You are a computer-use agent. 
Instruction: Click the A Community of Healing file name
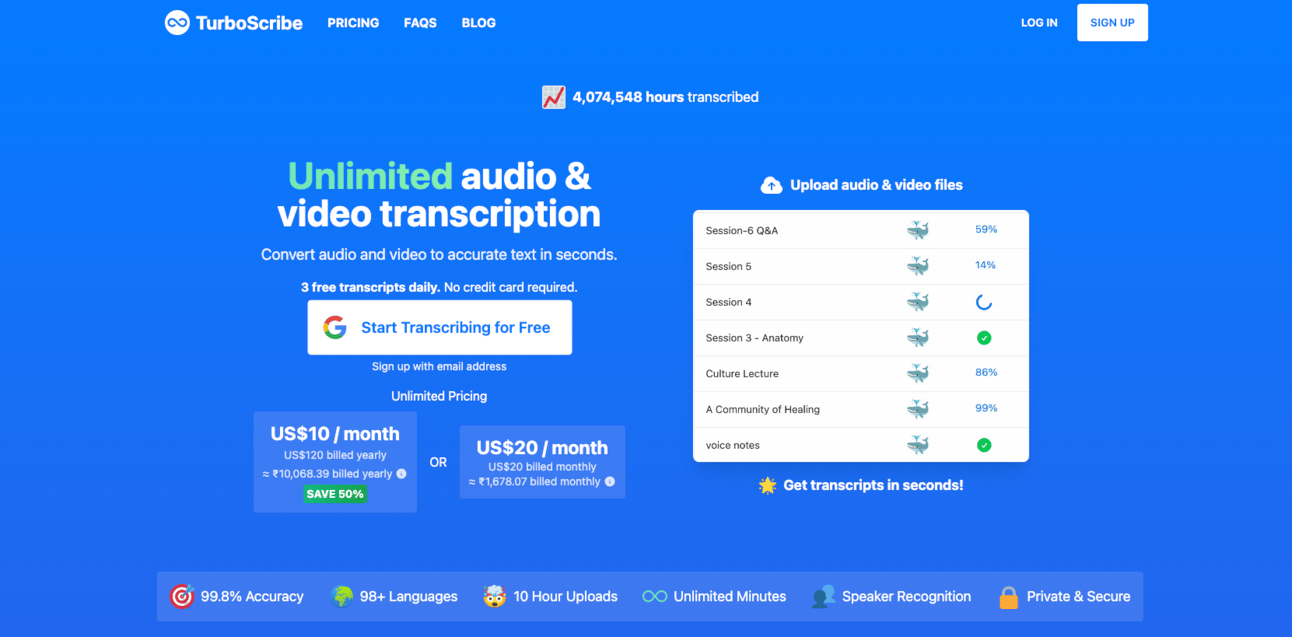[x=762, y=410]
